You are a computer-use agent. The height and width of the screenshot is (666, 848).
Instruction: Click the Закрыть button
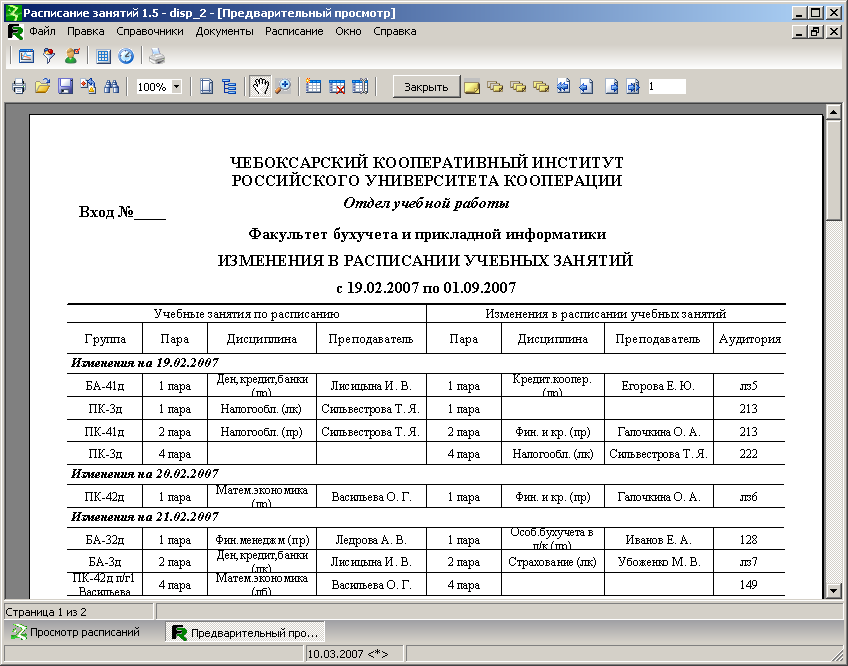pyautogui.click(x=426, y=87)
